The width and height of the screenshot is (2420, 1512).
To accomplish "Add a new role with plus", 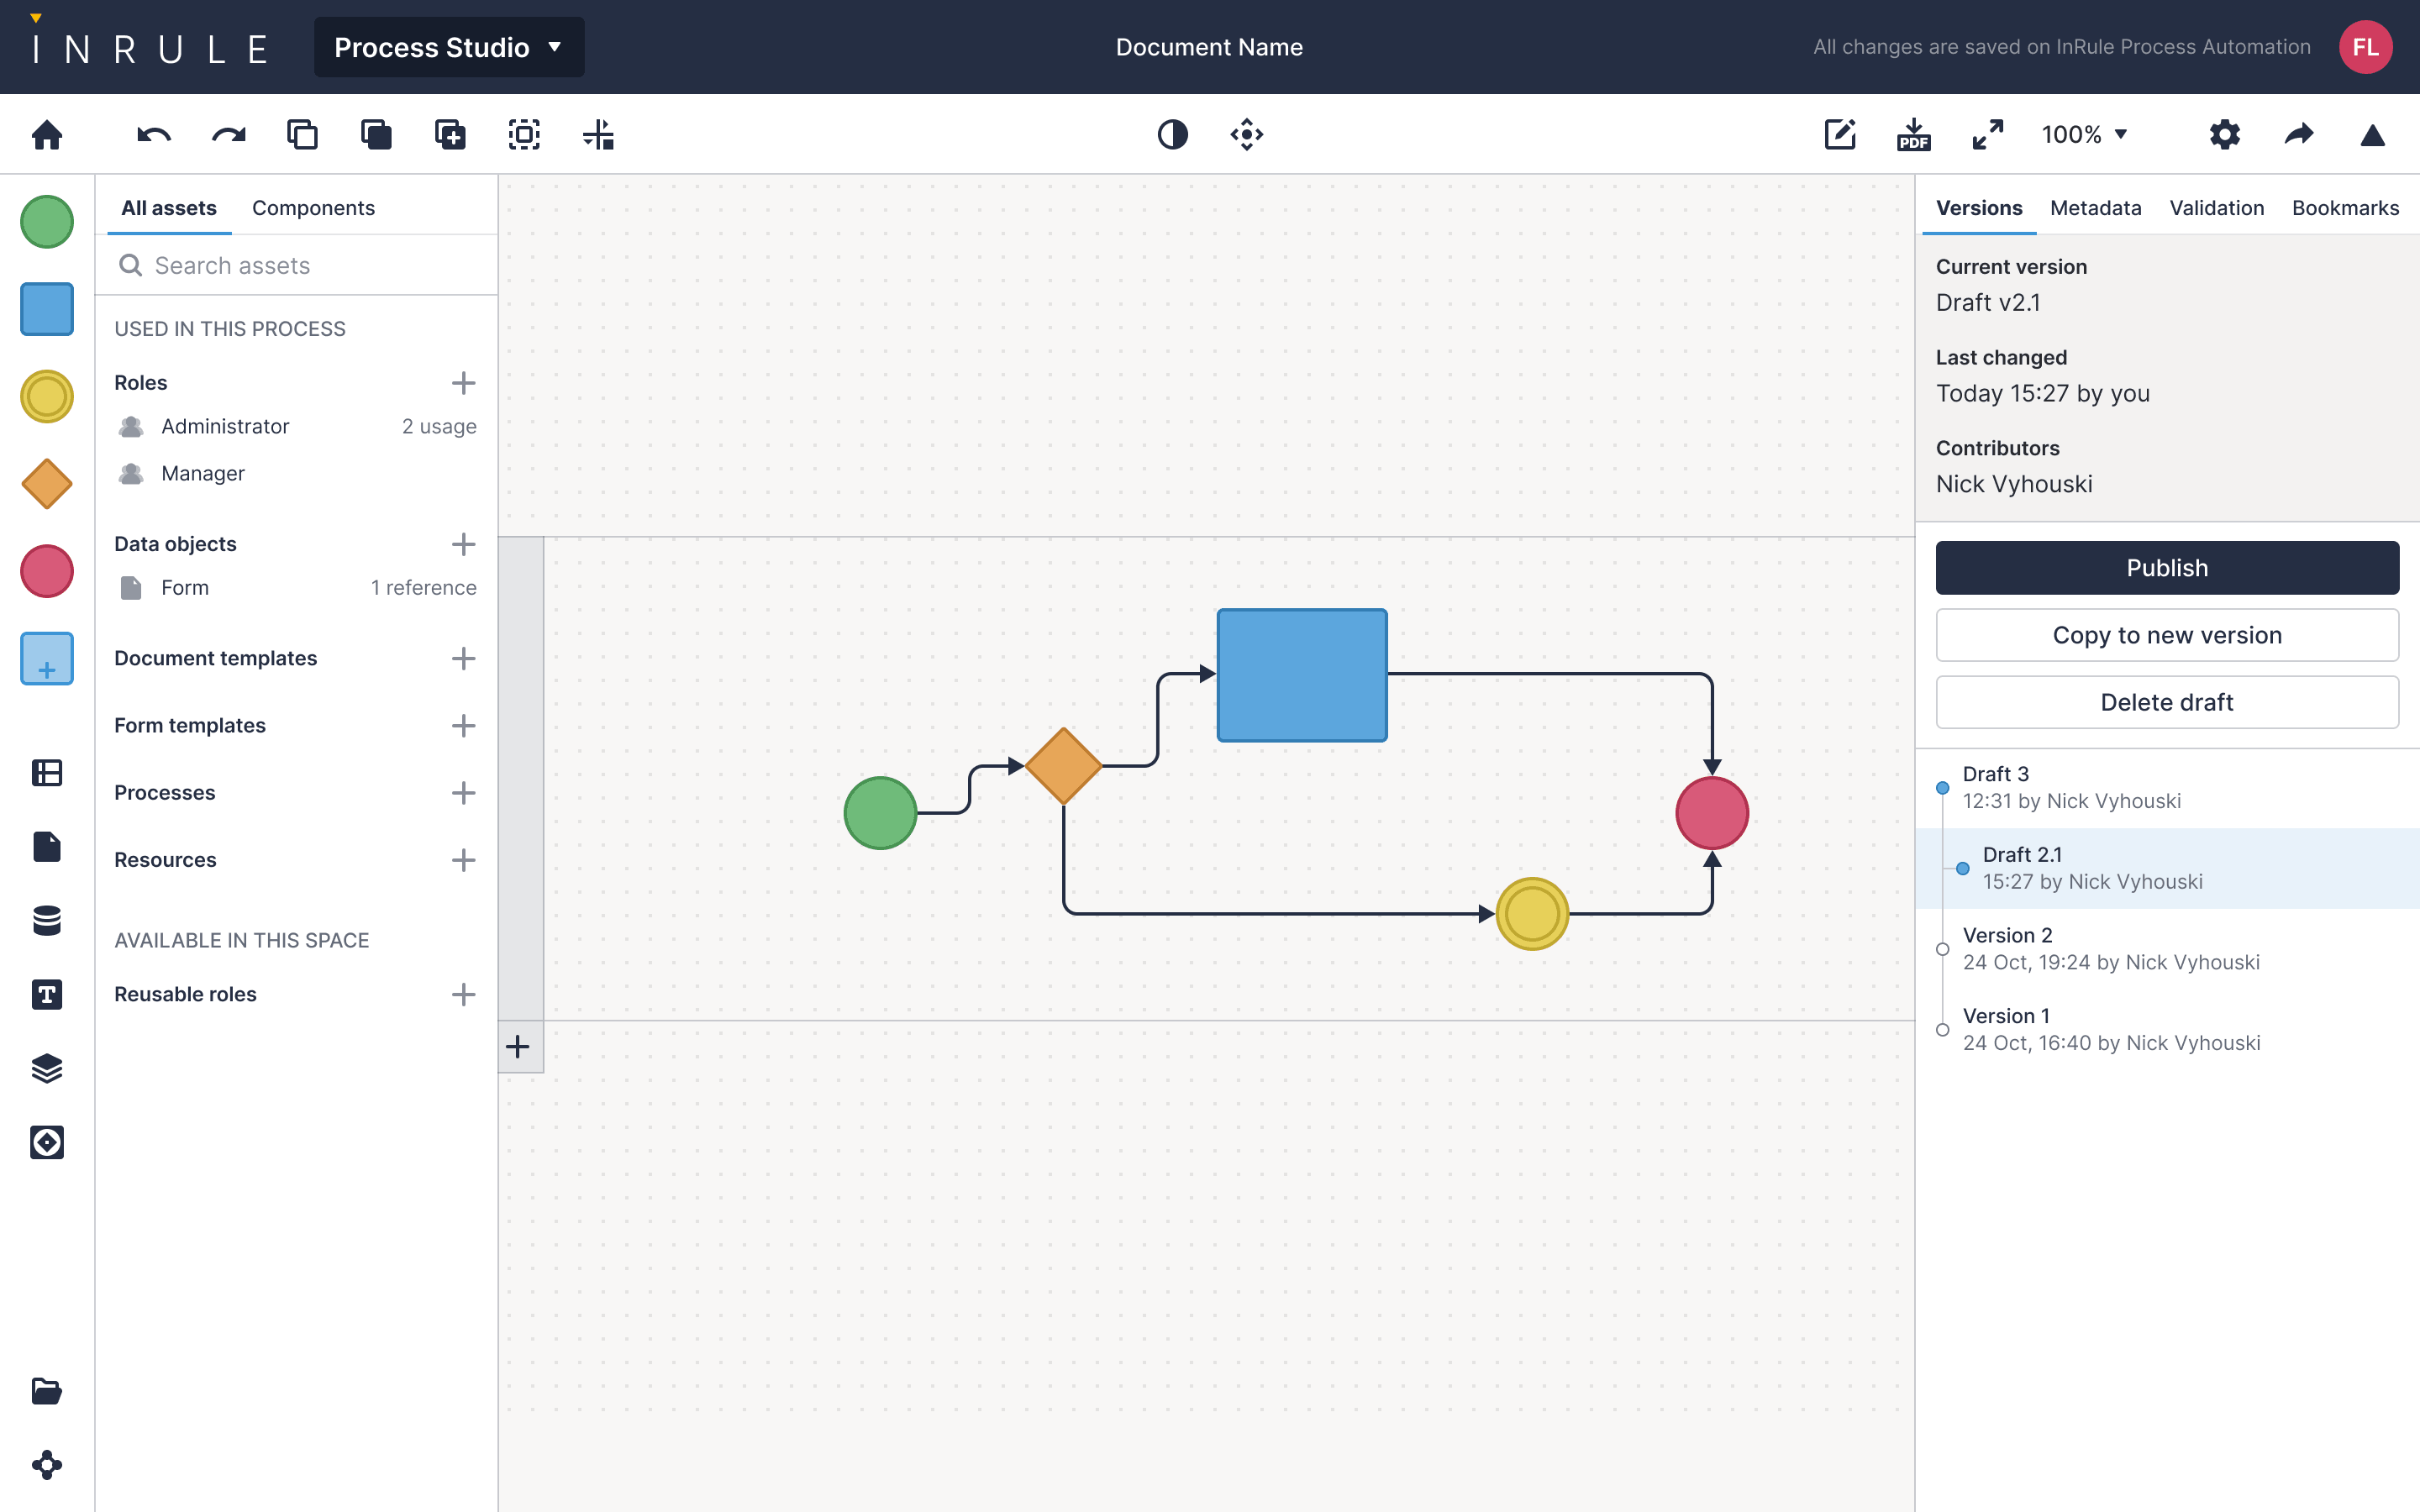I will (x=463, y=383).
